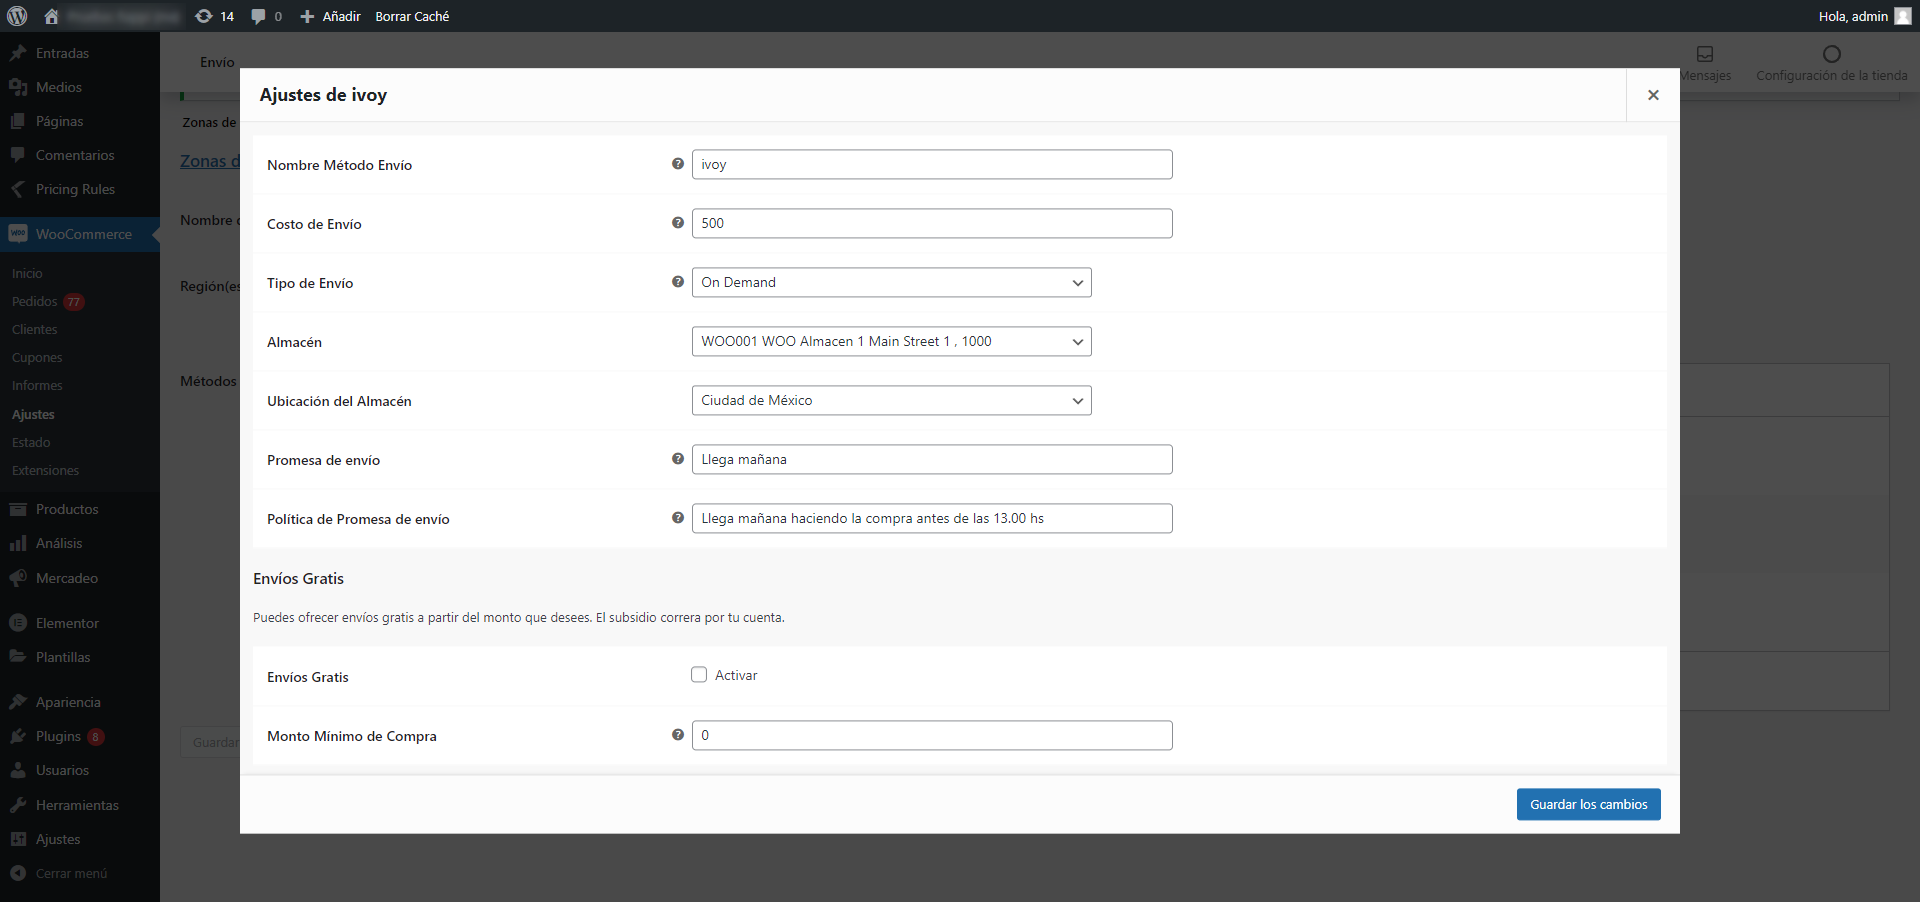Click the WooCommerce logo icon in sidebar
The height and width of the screenshot is (902, 1920).
[18, 234]
